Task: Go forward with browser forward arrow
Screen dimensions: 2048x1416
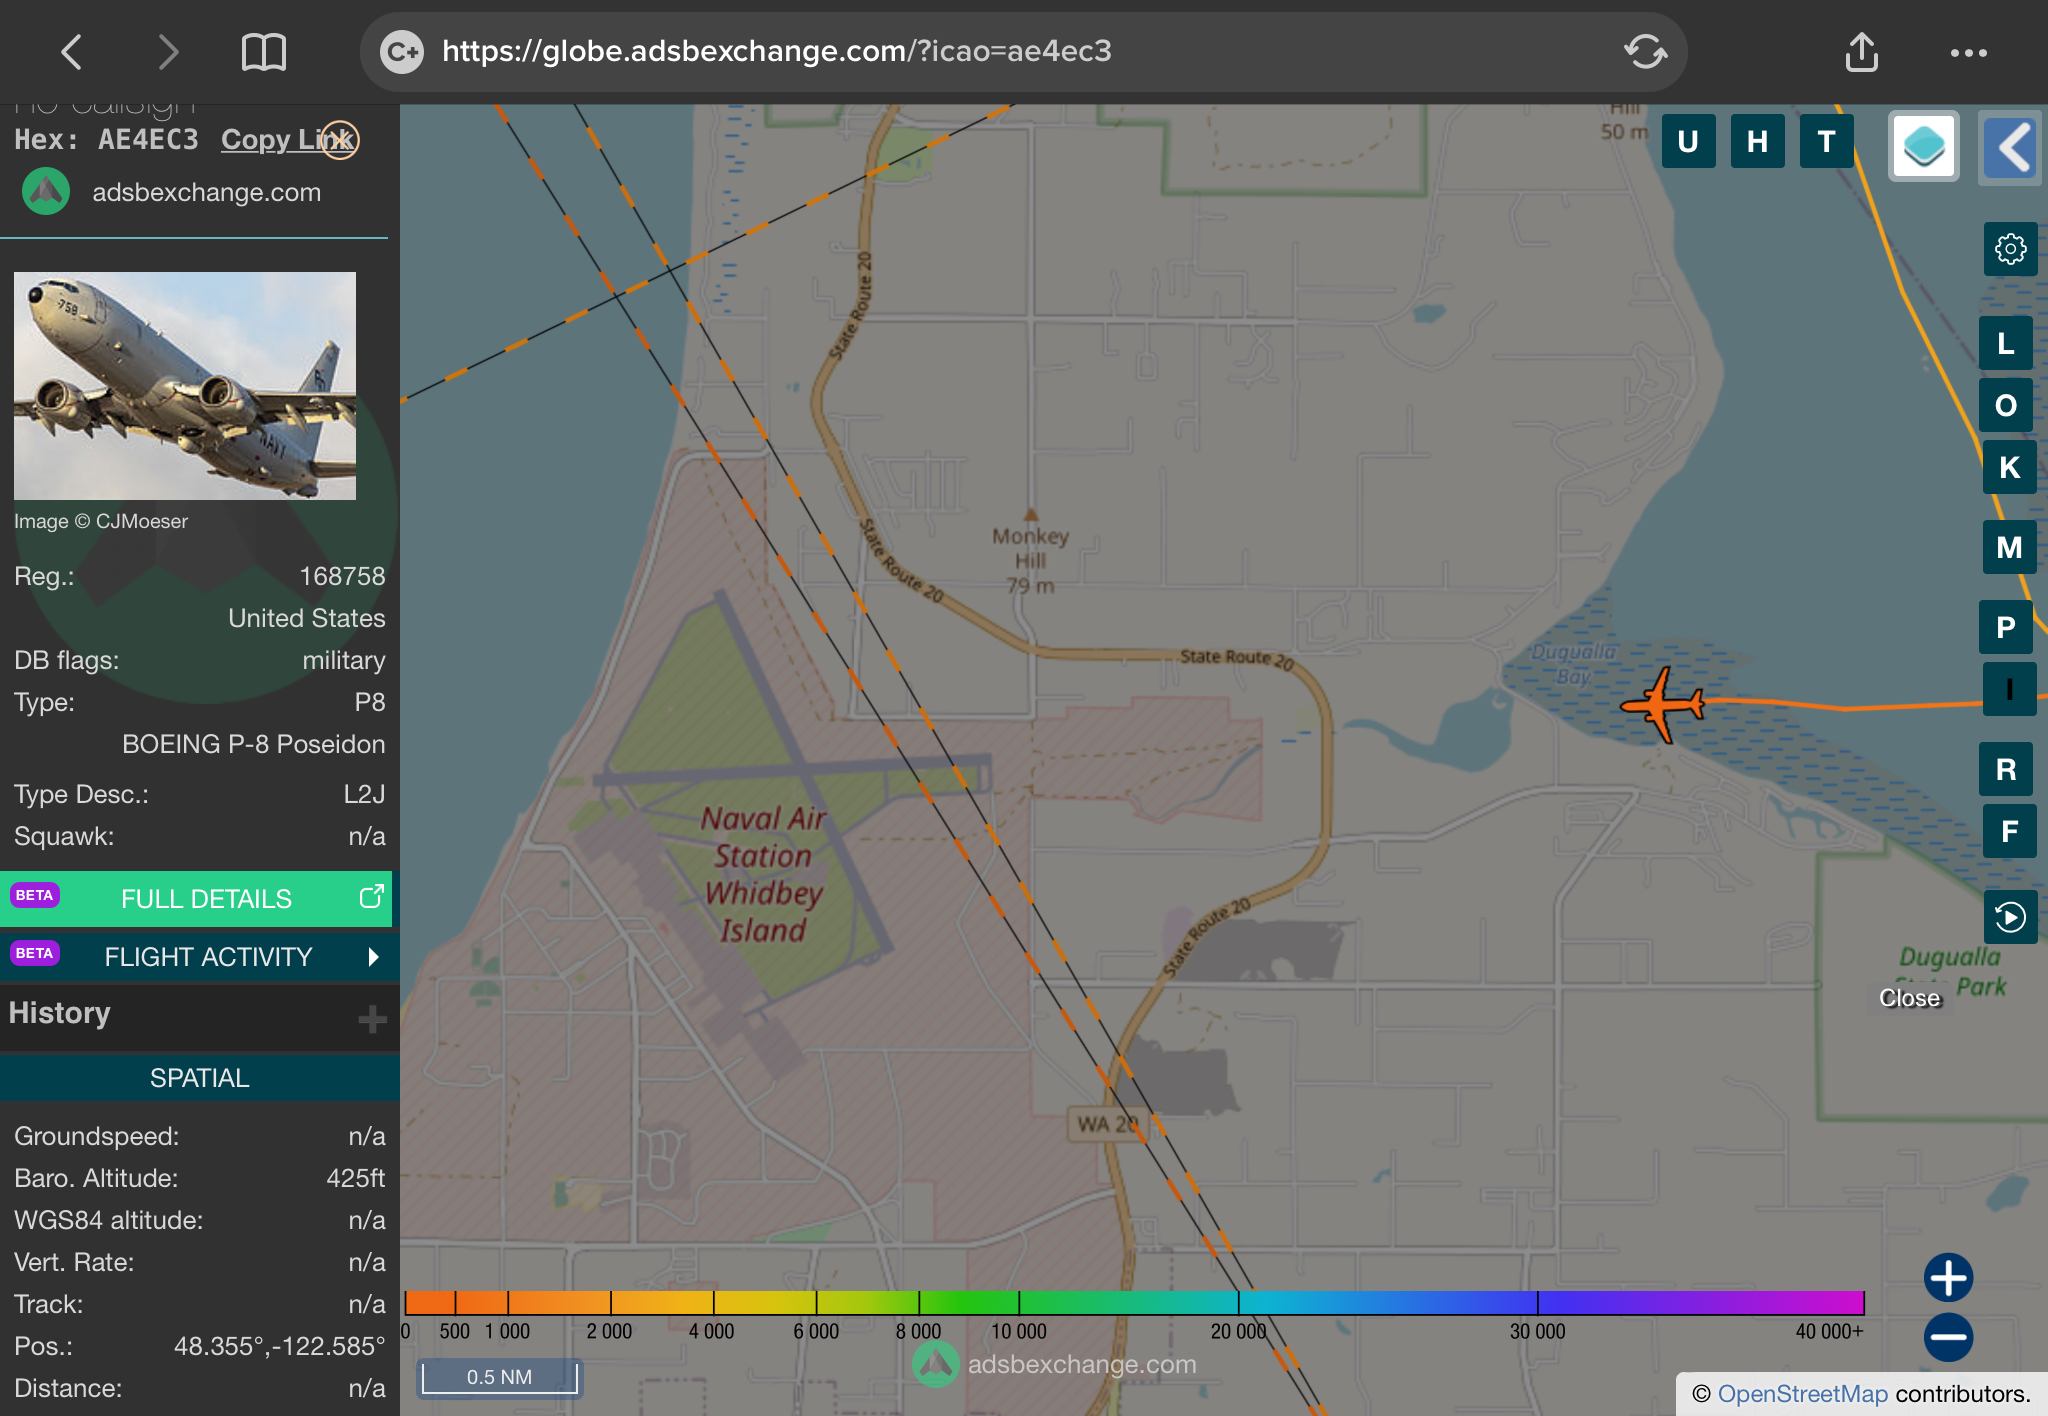Action: 167,52
